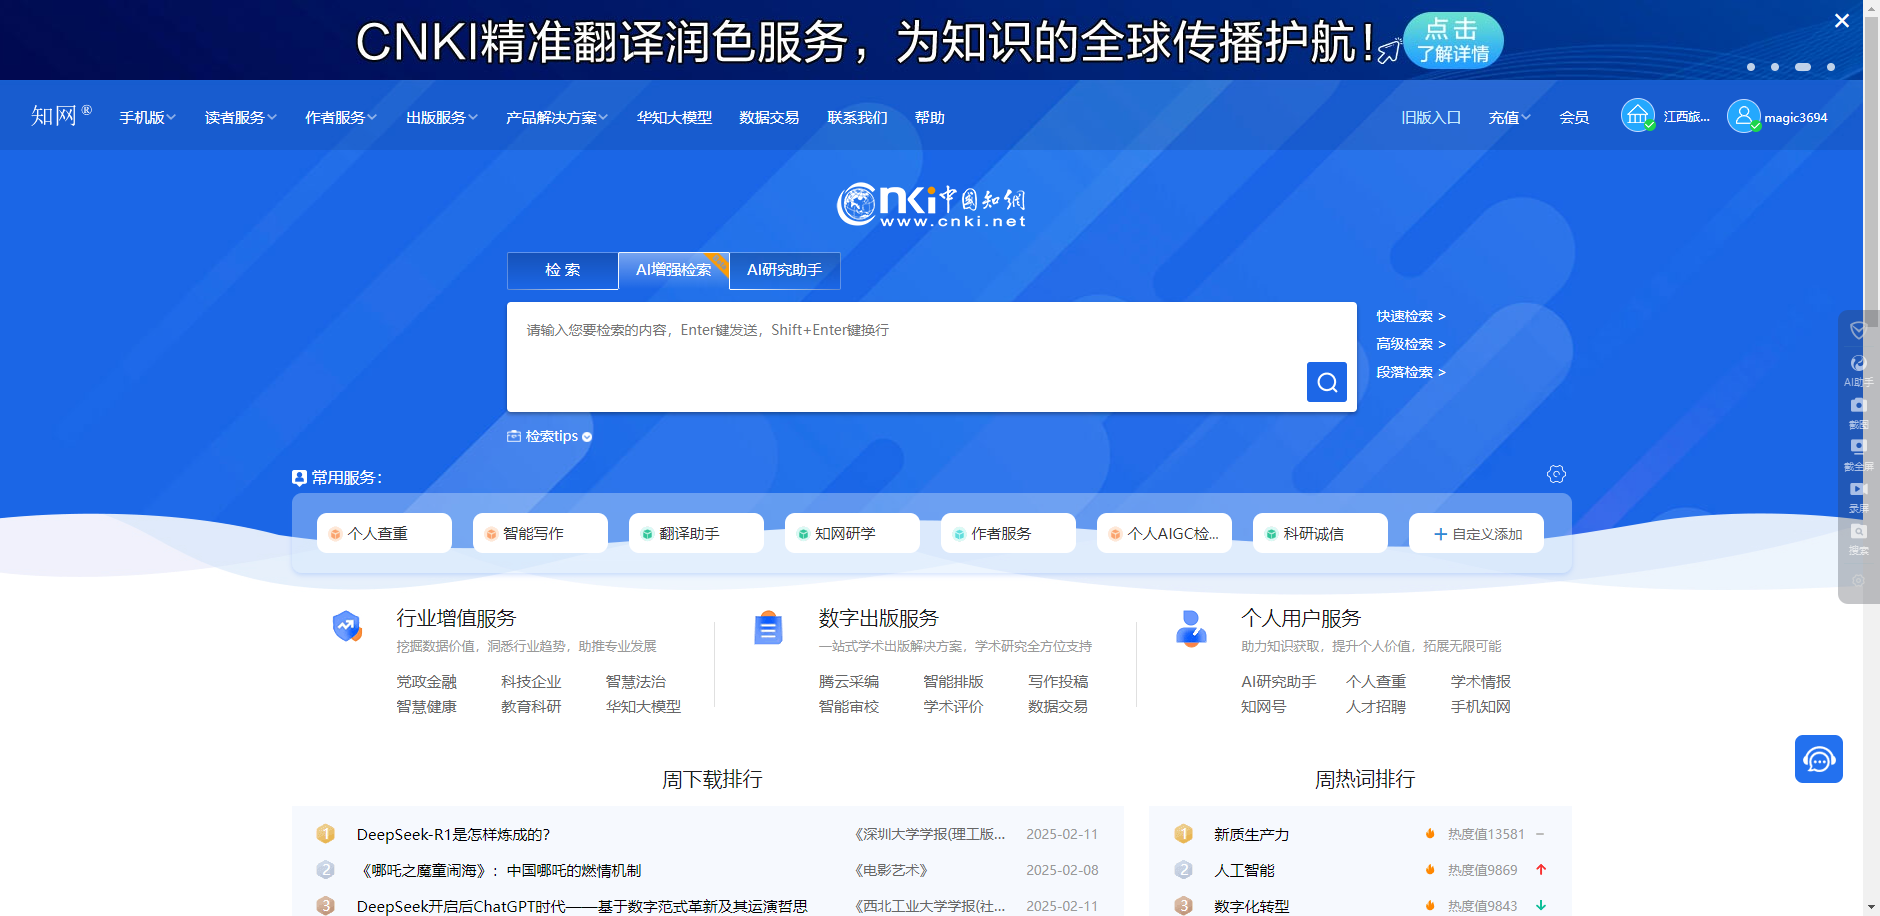Open hot word 人工智能
Screen dimensions: 1880x916
click(1244, 870)
